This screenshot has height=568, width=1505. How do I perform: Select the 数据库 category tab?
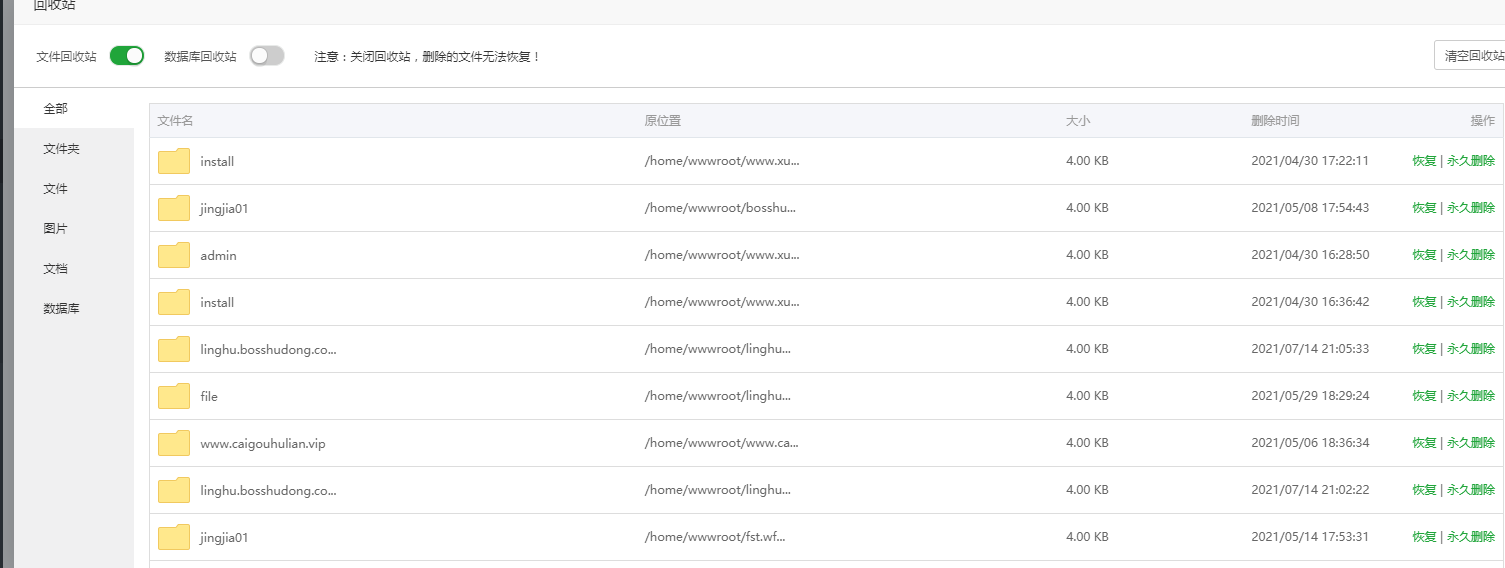coord(61,309)
